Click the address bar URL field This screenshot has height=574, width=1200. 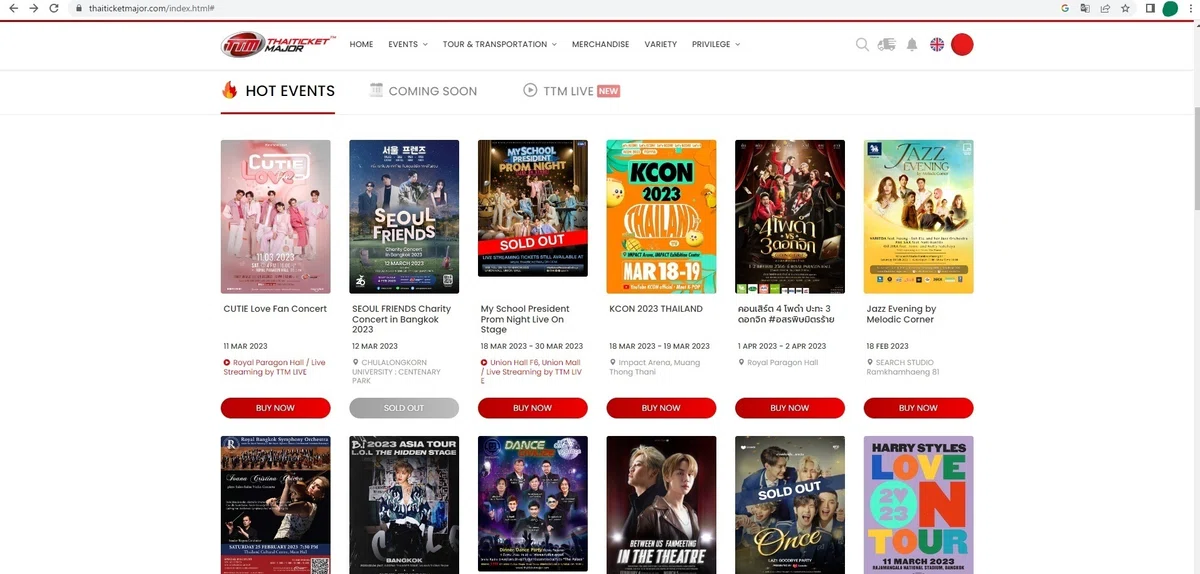tap(560, 8)
